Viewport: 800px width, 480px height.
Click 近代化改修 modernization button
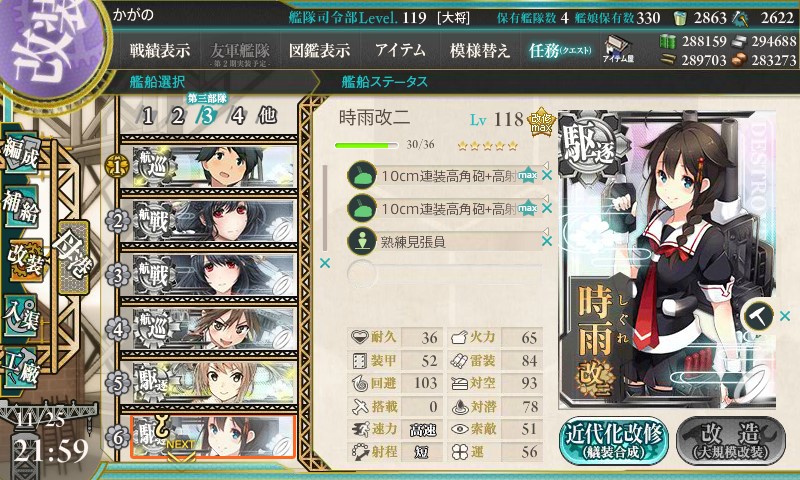[x=614, y=441]
